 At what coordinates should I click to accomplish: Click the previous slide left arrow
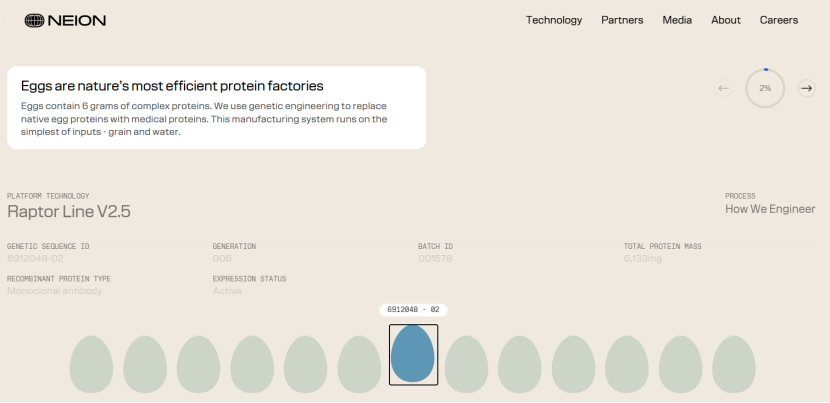(x=724, y=88)
